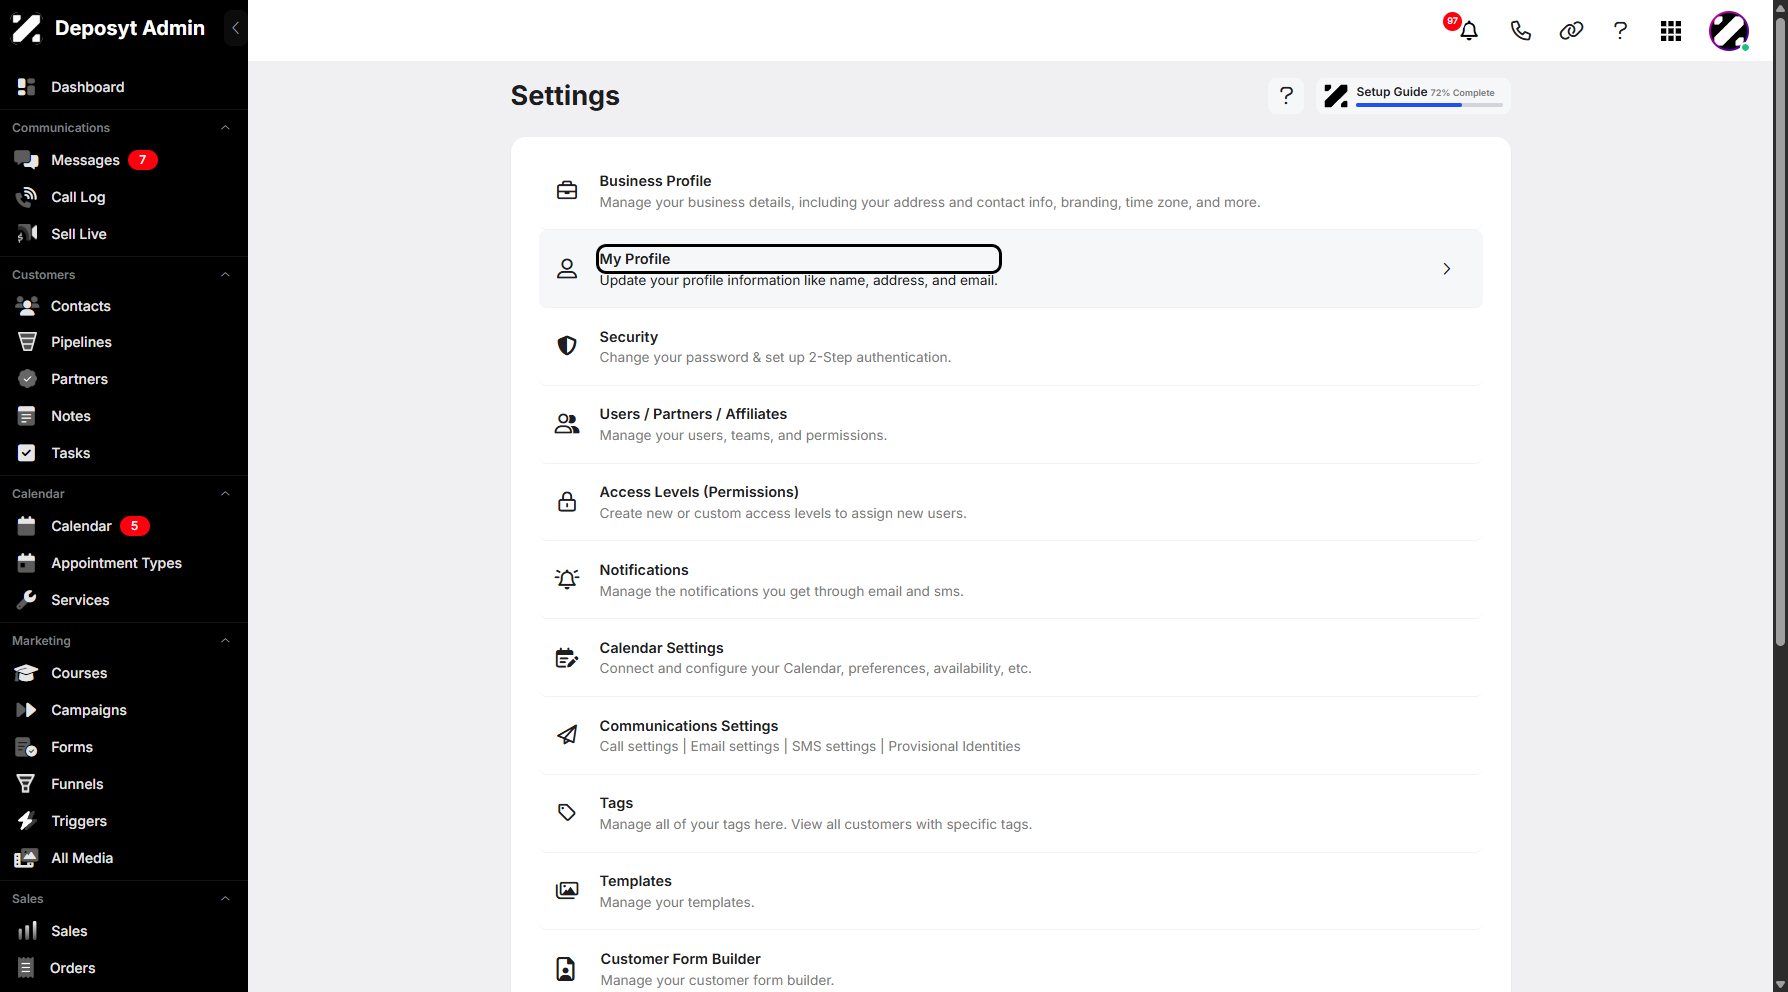Click Call settings link
The image size is (1788, 992).
639,747
